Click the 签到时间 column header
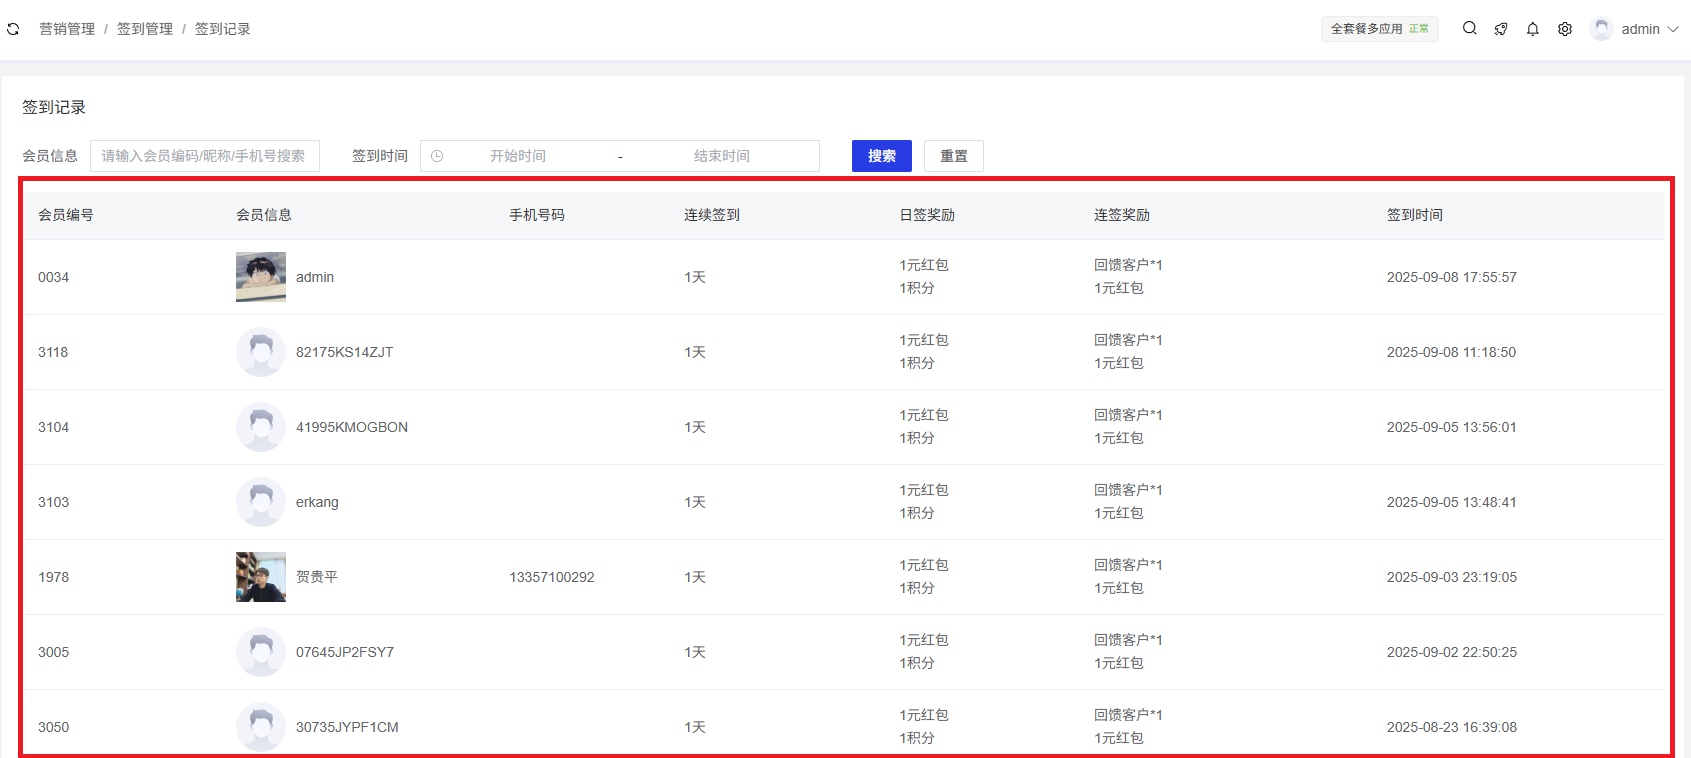This screenshot has height=758, width=1691. click(1414, 215)
